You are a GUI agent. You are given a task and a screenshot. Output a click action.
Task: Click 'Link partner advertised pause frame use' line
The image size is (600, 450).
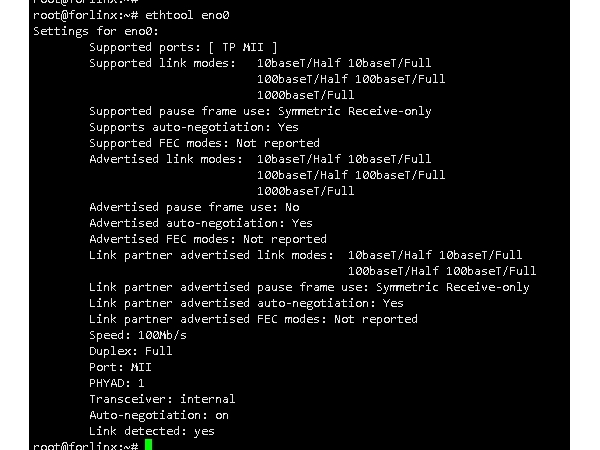[x=309, y=287]
